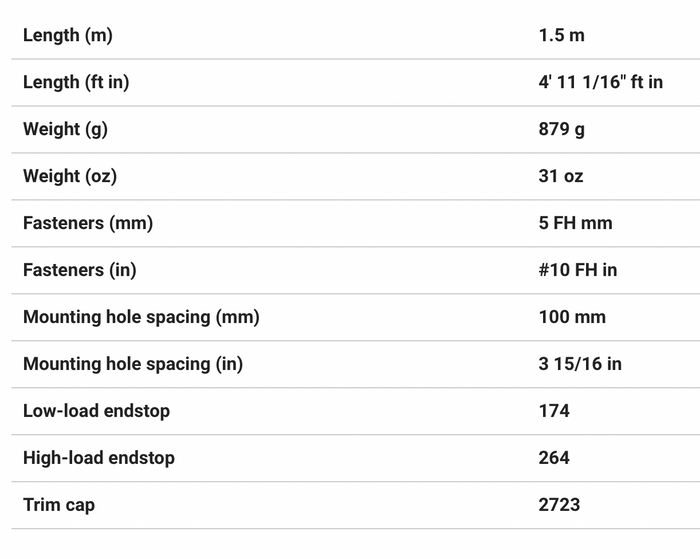The width and height of the screenshot is (700, 559).
Task: Click the Length (m) label
Action: [67, 35]
